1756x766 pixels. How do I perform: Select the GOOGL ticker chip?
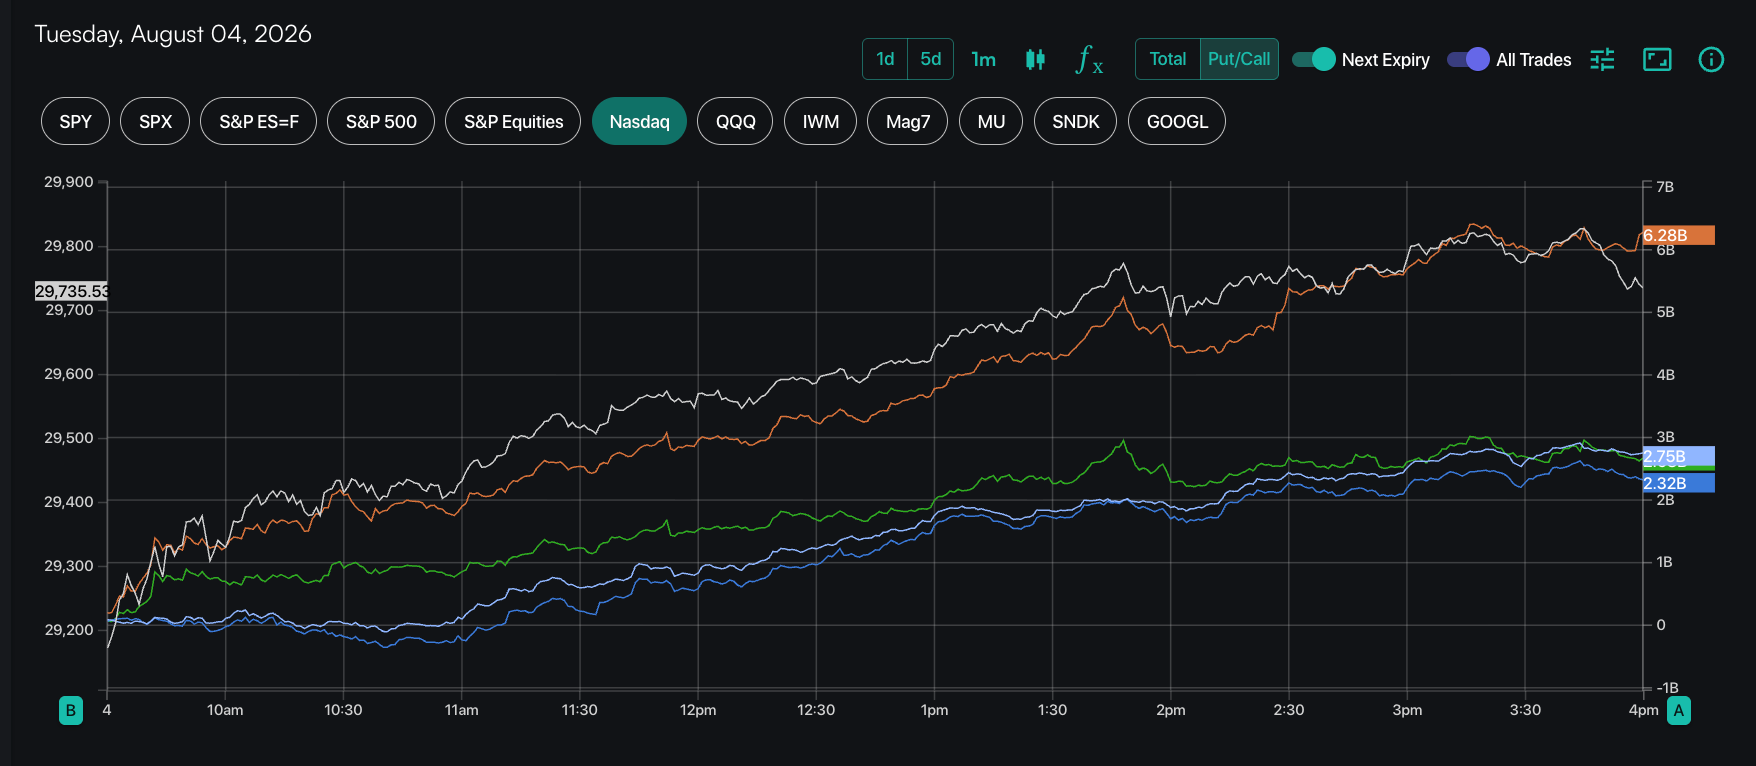pos(1177,121)
